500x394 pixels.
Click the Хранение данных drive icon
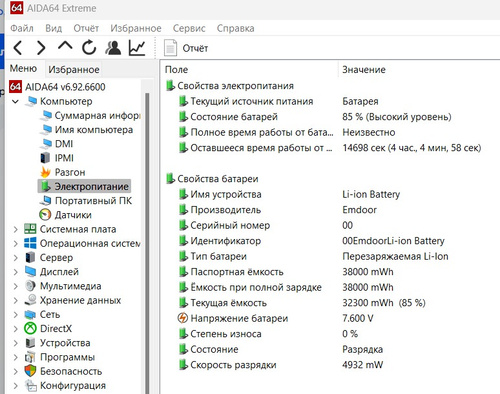(x=30, y=300)
